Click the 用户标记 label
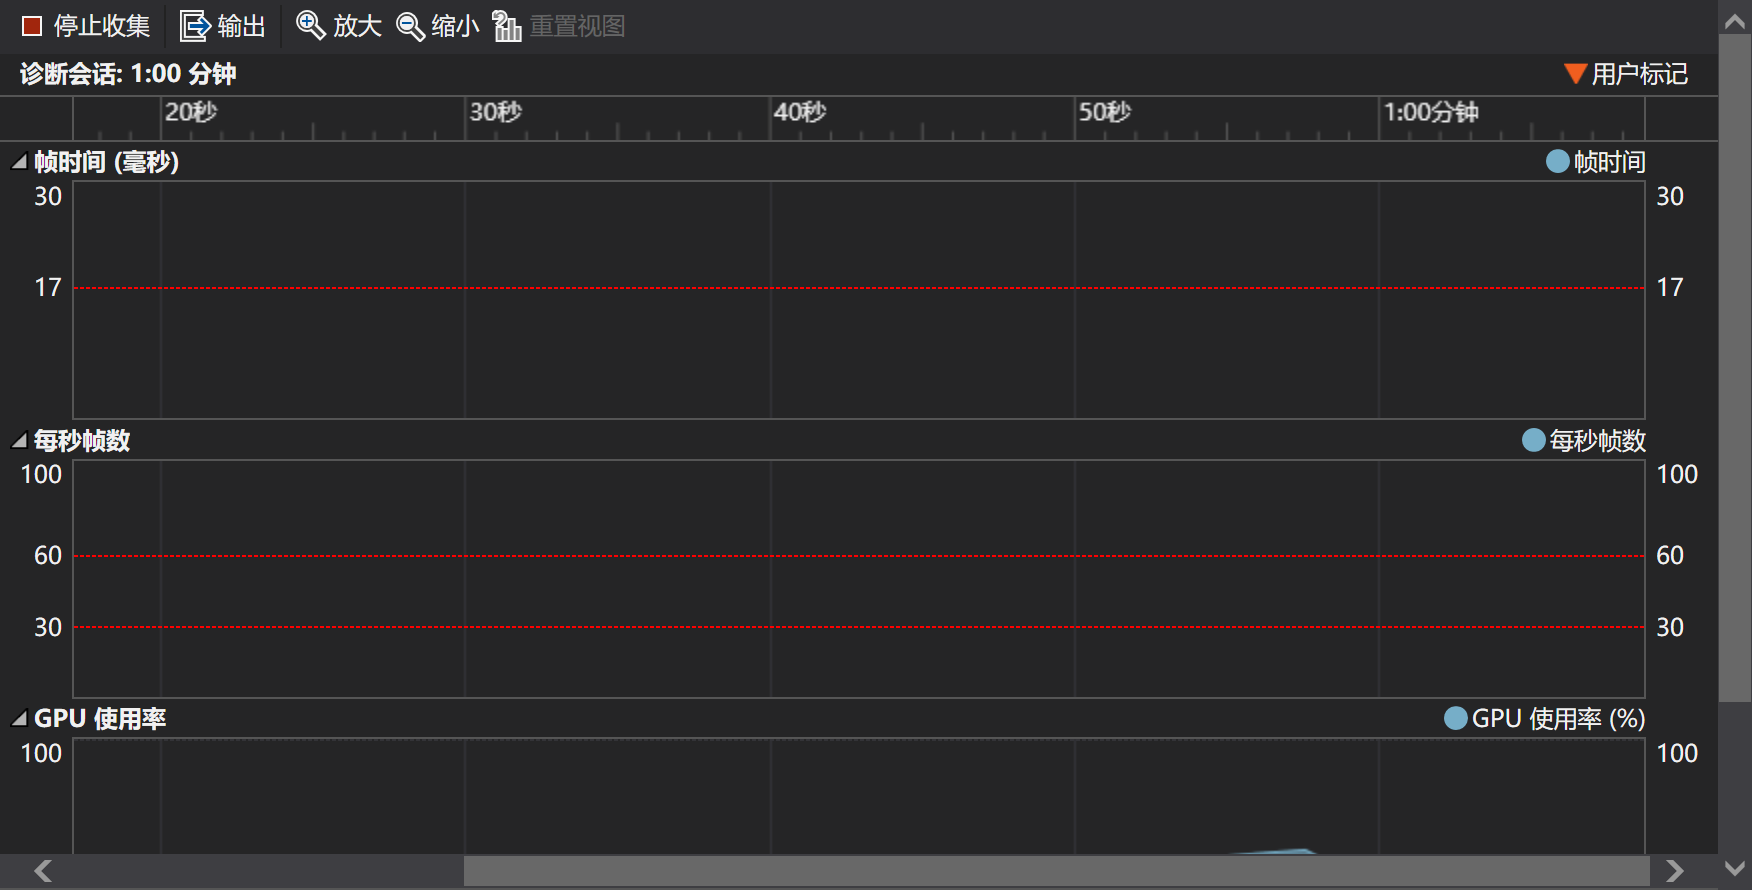This screenshot has height=890, width=1752. tap(1639, 74)
